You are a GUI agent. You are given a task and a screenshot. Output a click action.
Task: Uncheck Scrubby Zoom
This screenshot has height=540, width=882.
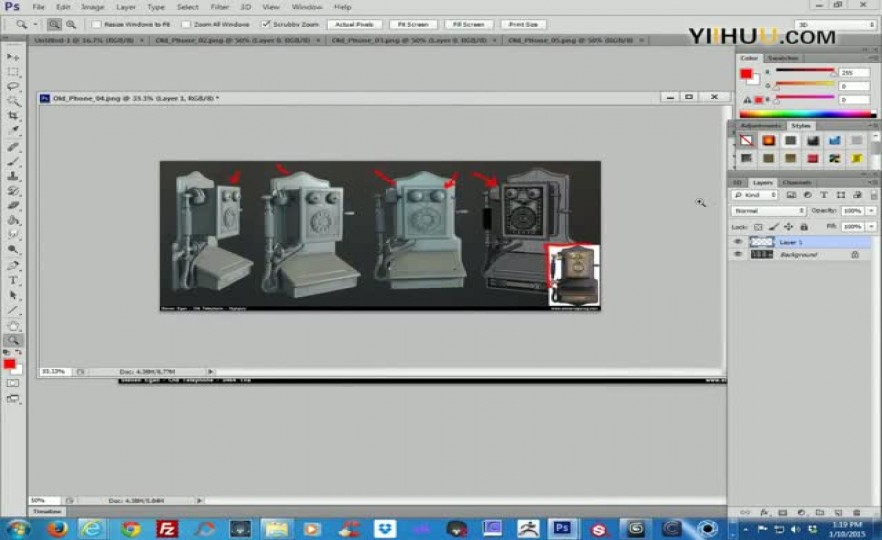tap(266, 24)
